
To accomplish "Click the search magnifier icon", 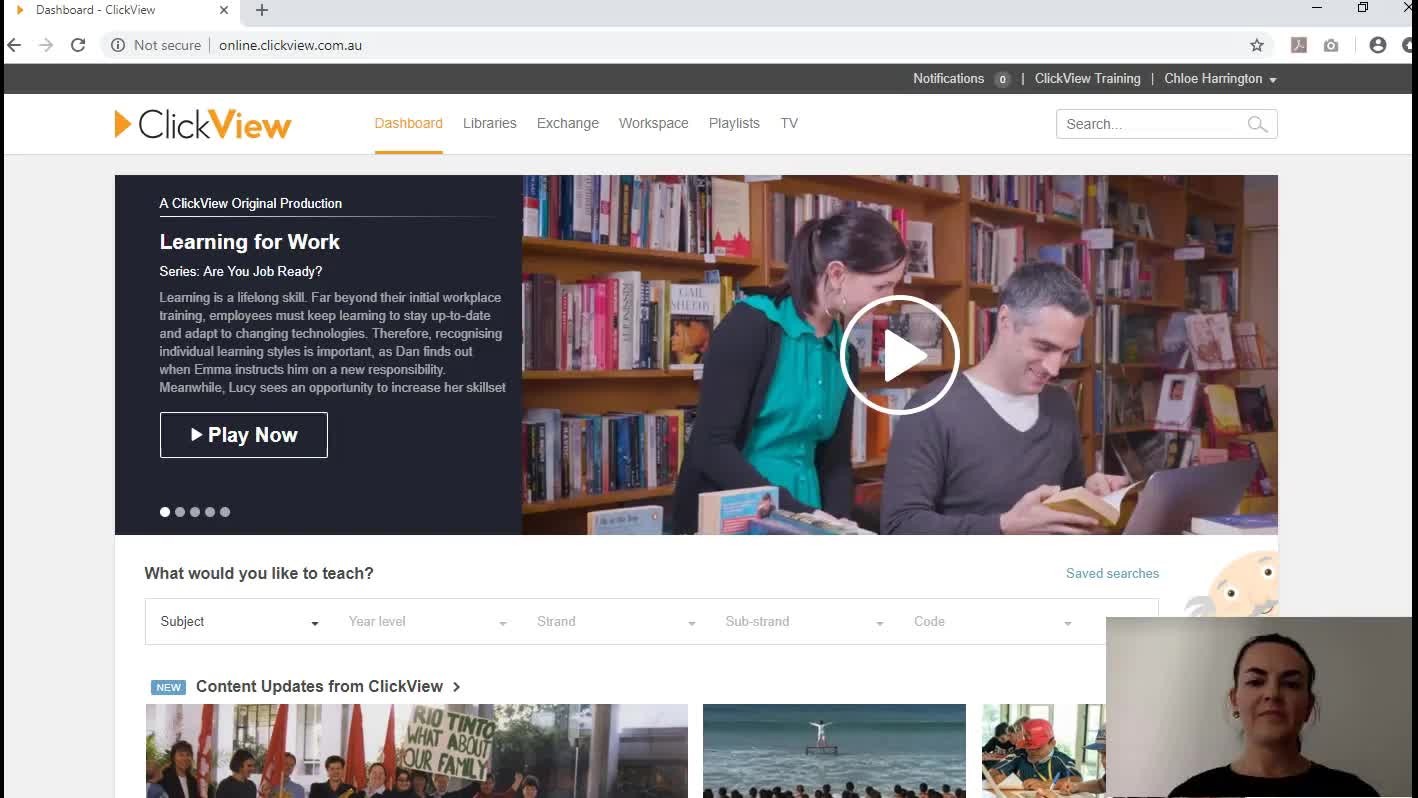I will (x=1257, y=124).
